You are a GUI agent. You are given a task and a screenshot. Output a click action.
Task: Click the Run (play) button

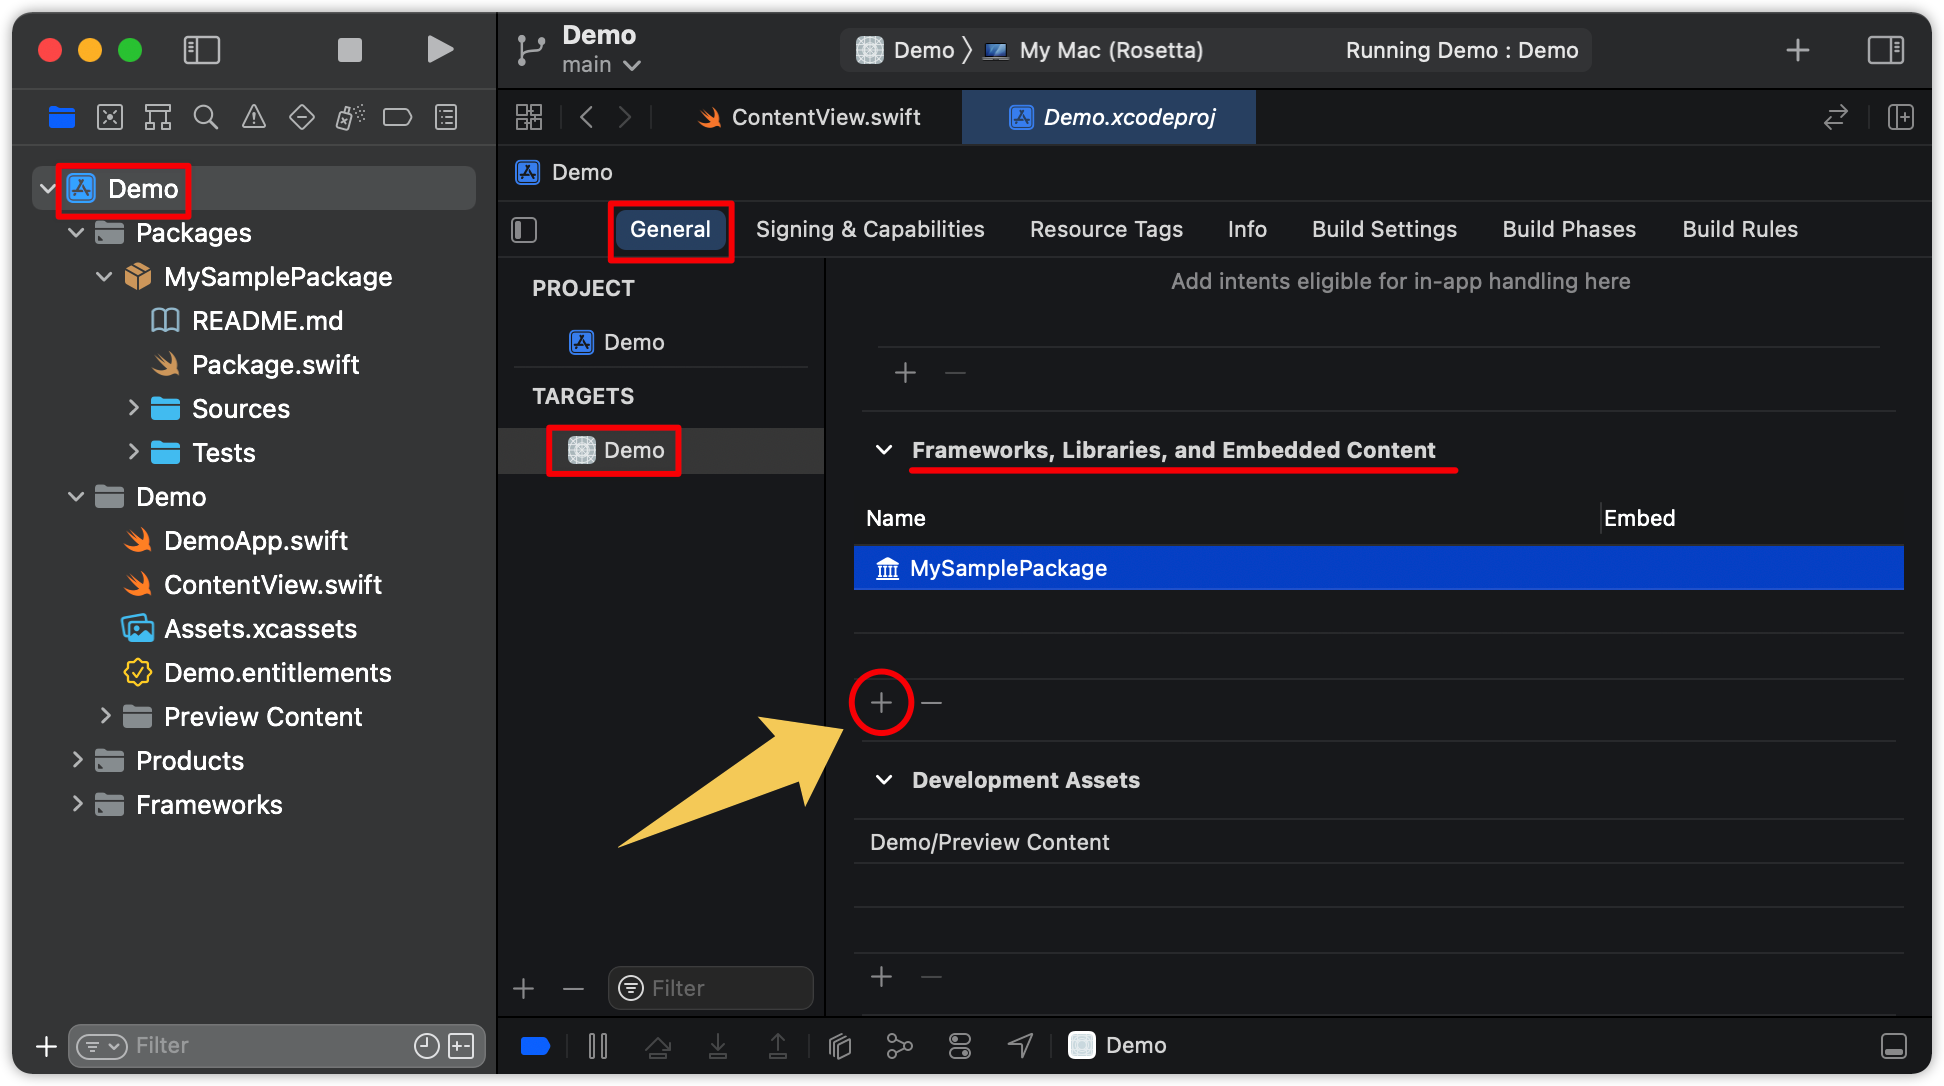click(x=440, y=50)
